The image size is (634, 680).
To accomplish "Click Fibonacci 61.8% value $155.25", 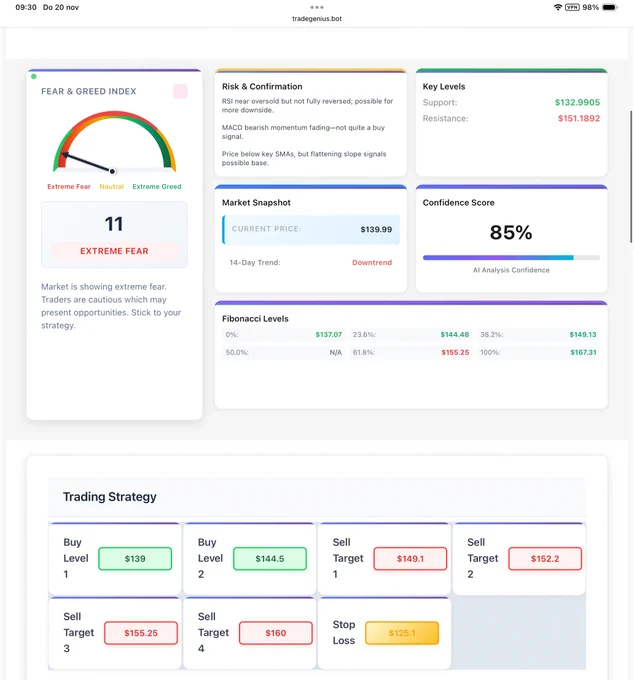I will click(x=455, y=353).
